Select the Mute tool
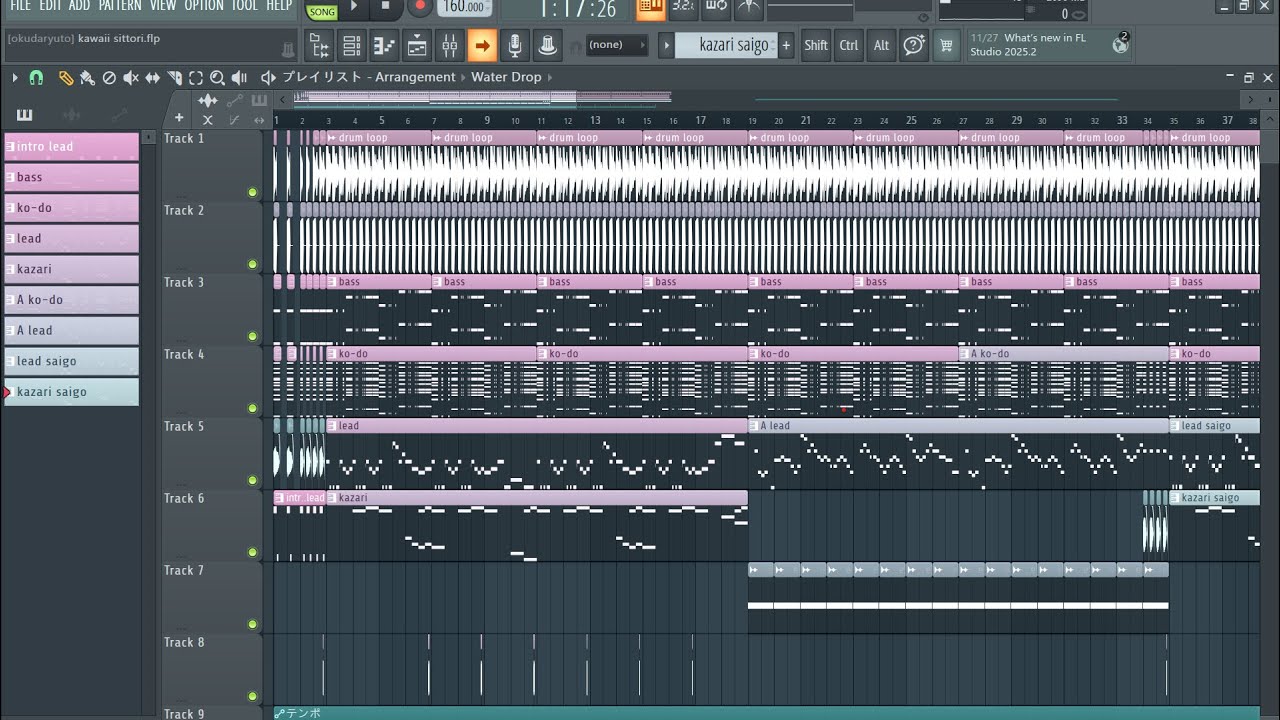Screen dimensions: 1280x720 pos(131,77)
